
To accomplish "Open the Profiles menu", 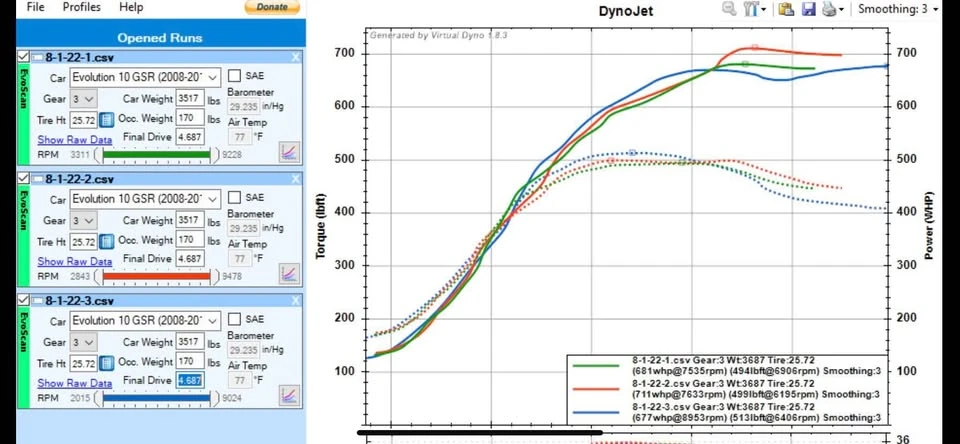I will pos(81,7).
